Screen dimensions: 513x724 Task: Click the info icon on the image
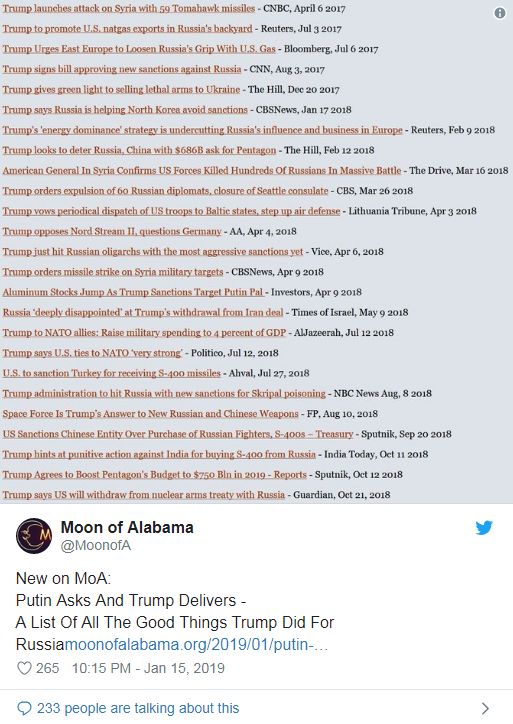click(500, 13)
